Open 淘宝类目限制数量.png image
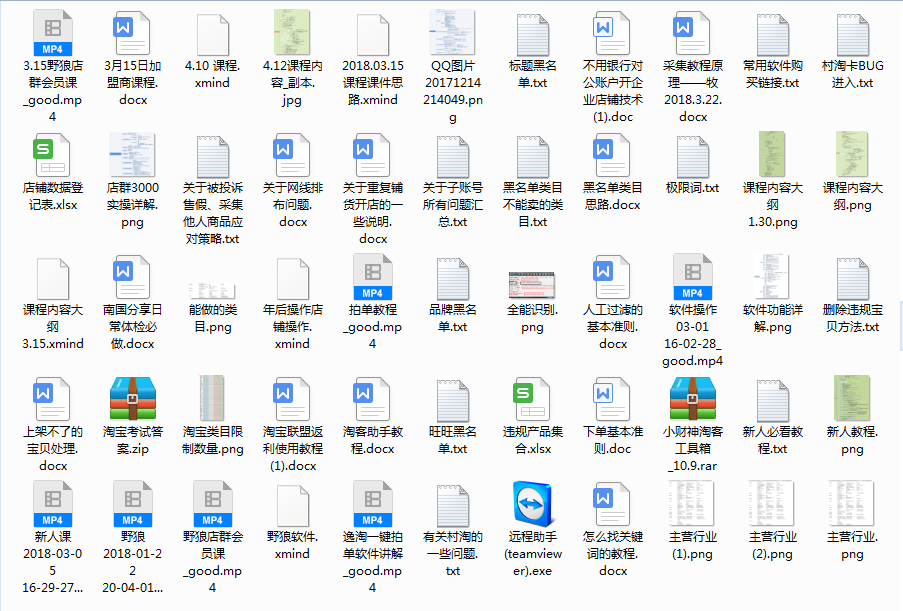Screen dimensions: 903x611 tap(212, 398)
